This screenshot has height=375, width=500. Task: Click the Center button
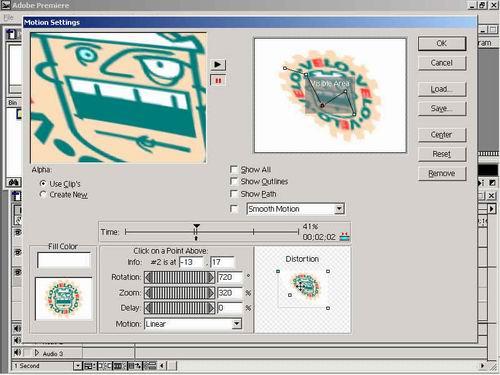[442, 135]
